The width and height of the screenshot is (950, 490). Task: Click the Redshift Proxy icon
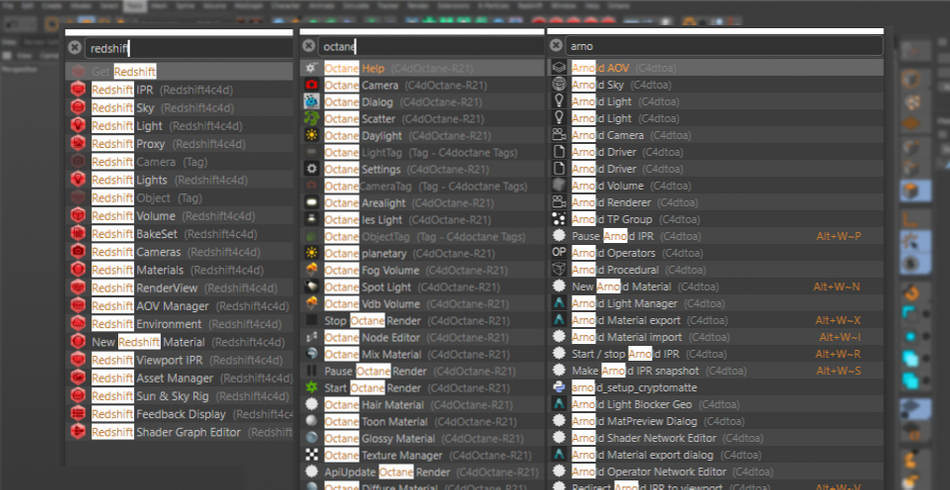pos(78,144)
